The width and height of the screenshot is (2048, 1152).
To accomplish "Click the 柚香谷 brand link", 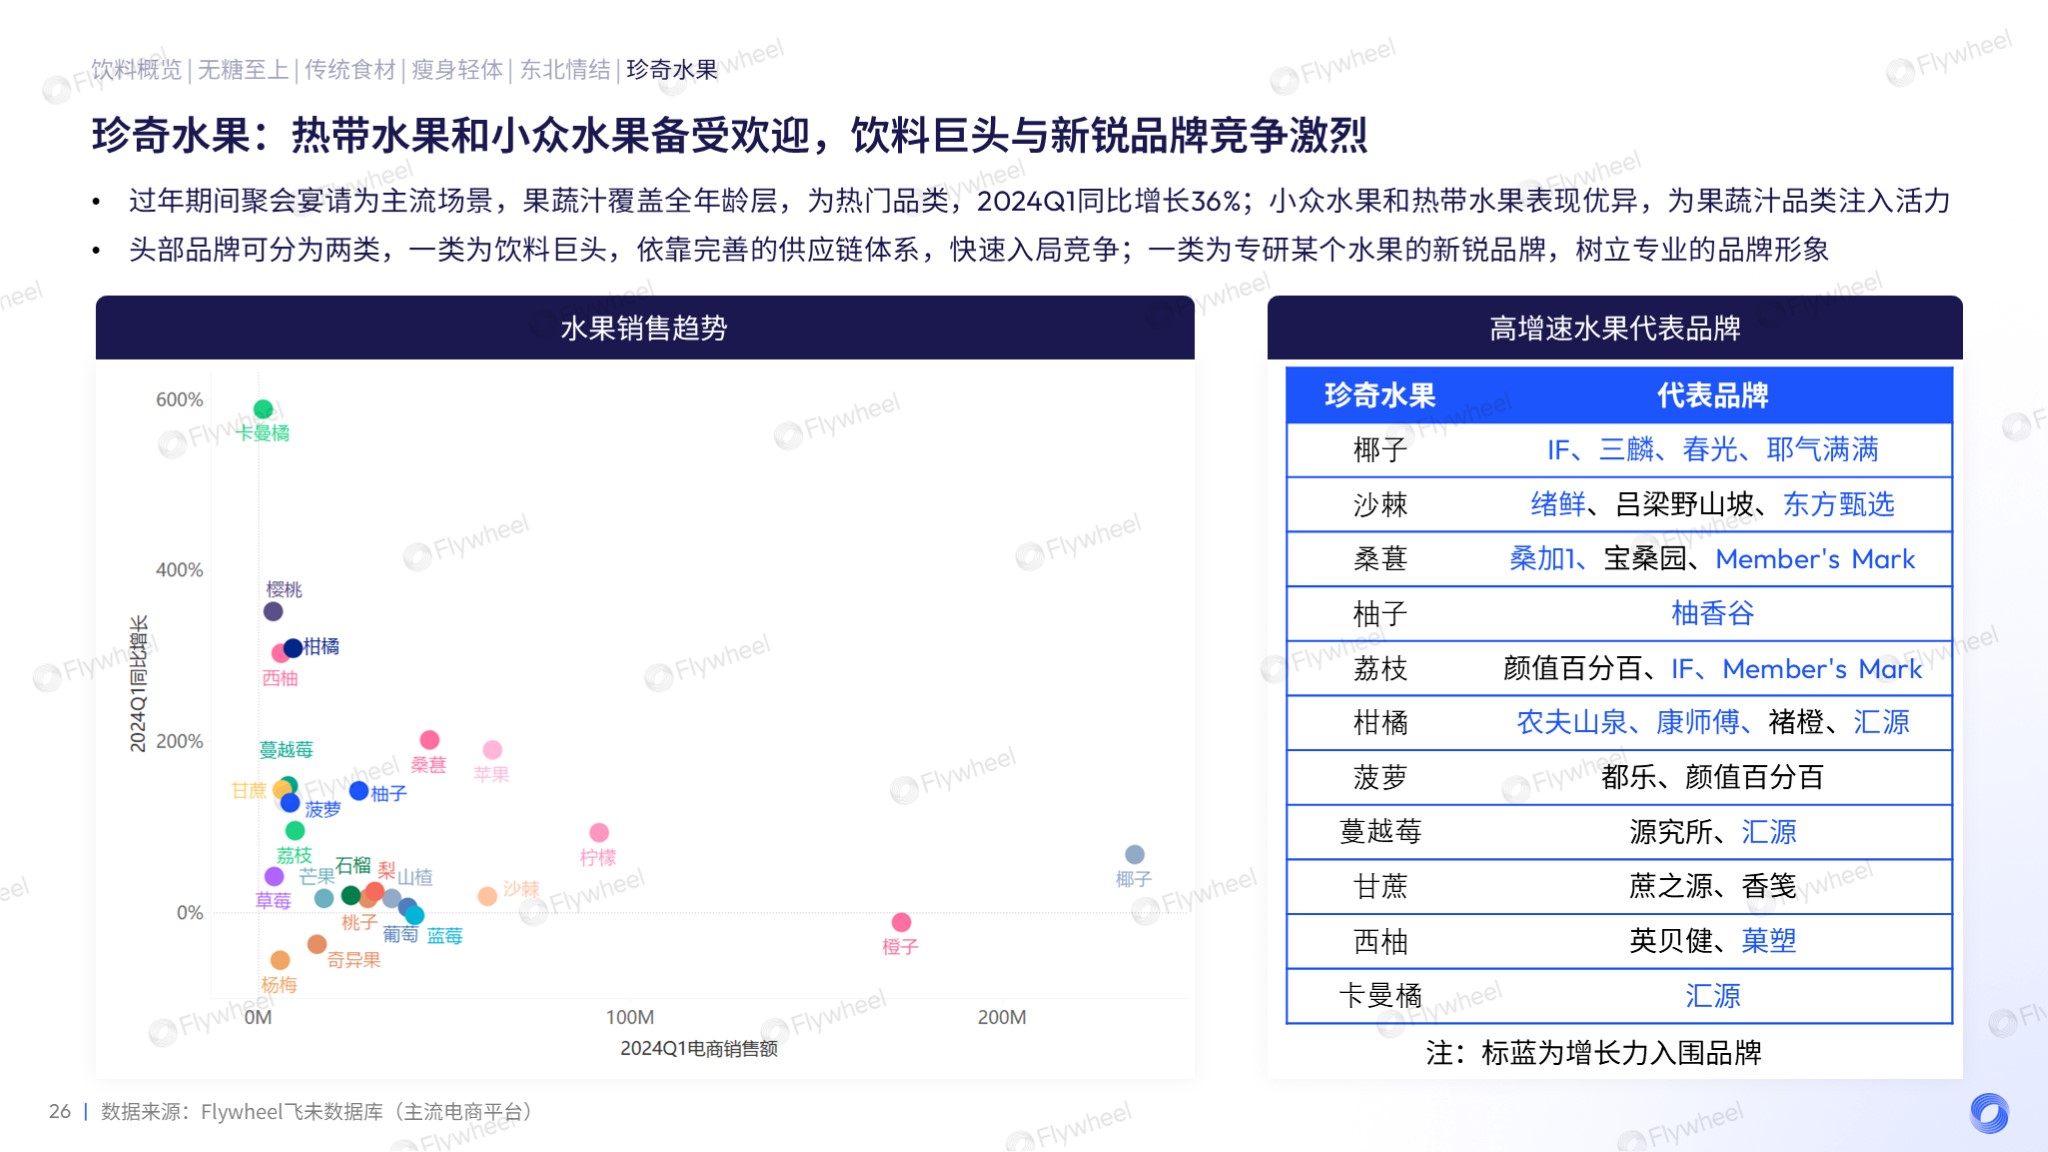I will click(x=1712, y=613).
